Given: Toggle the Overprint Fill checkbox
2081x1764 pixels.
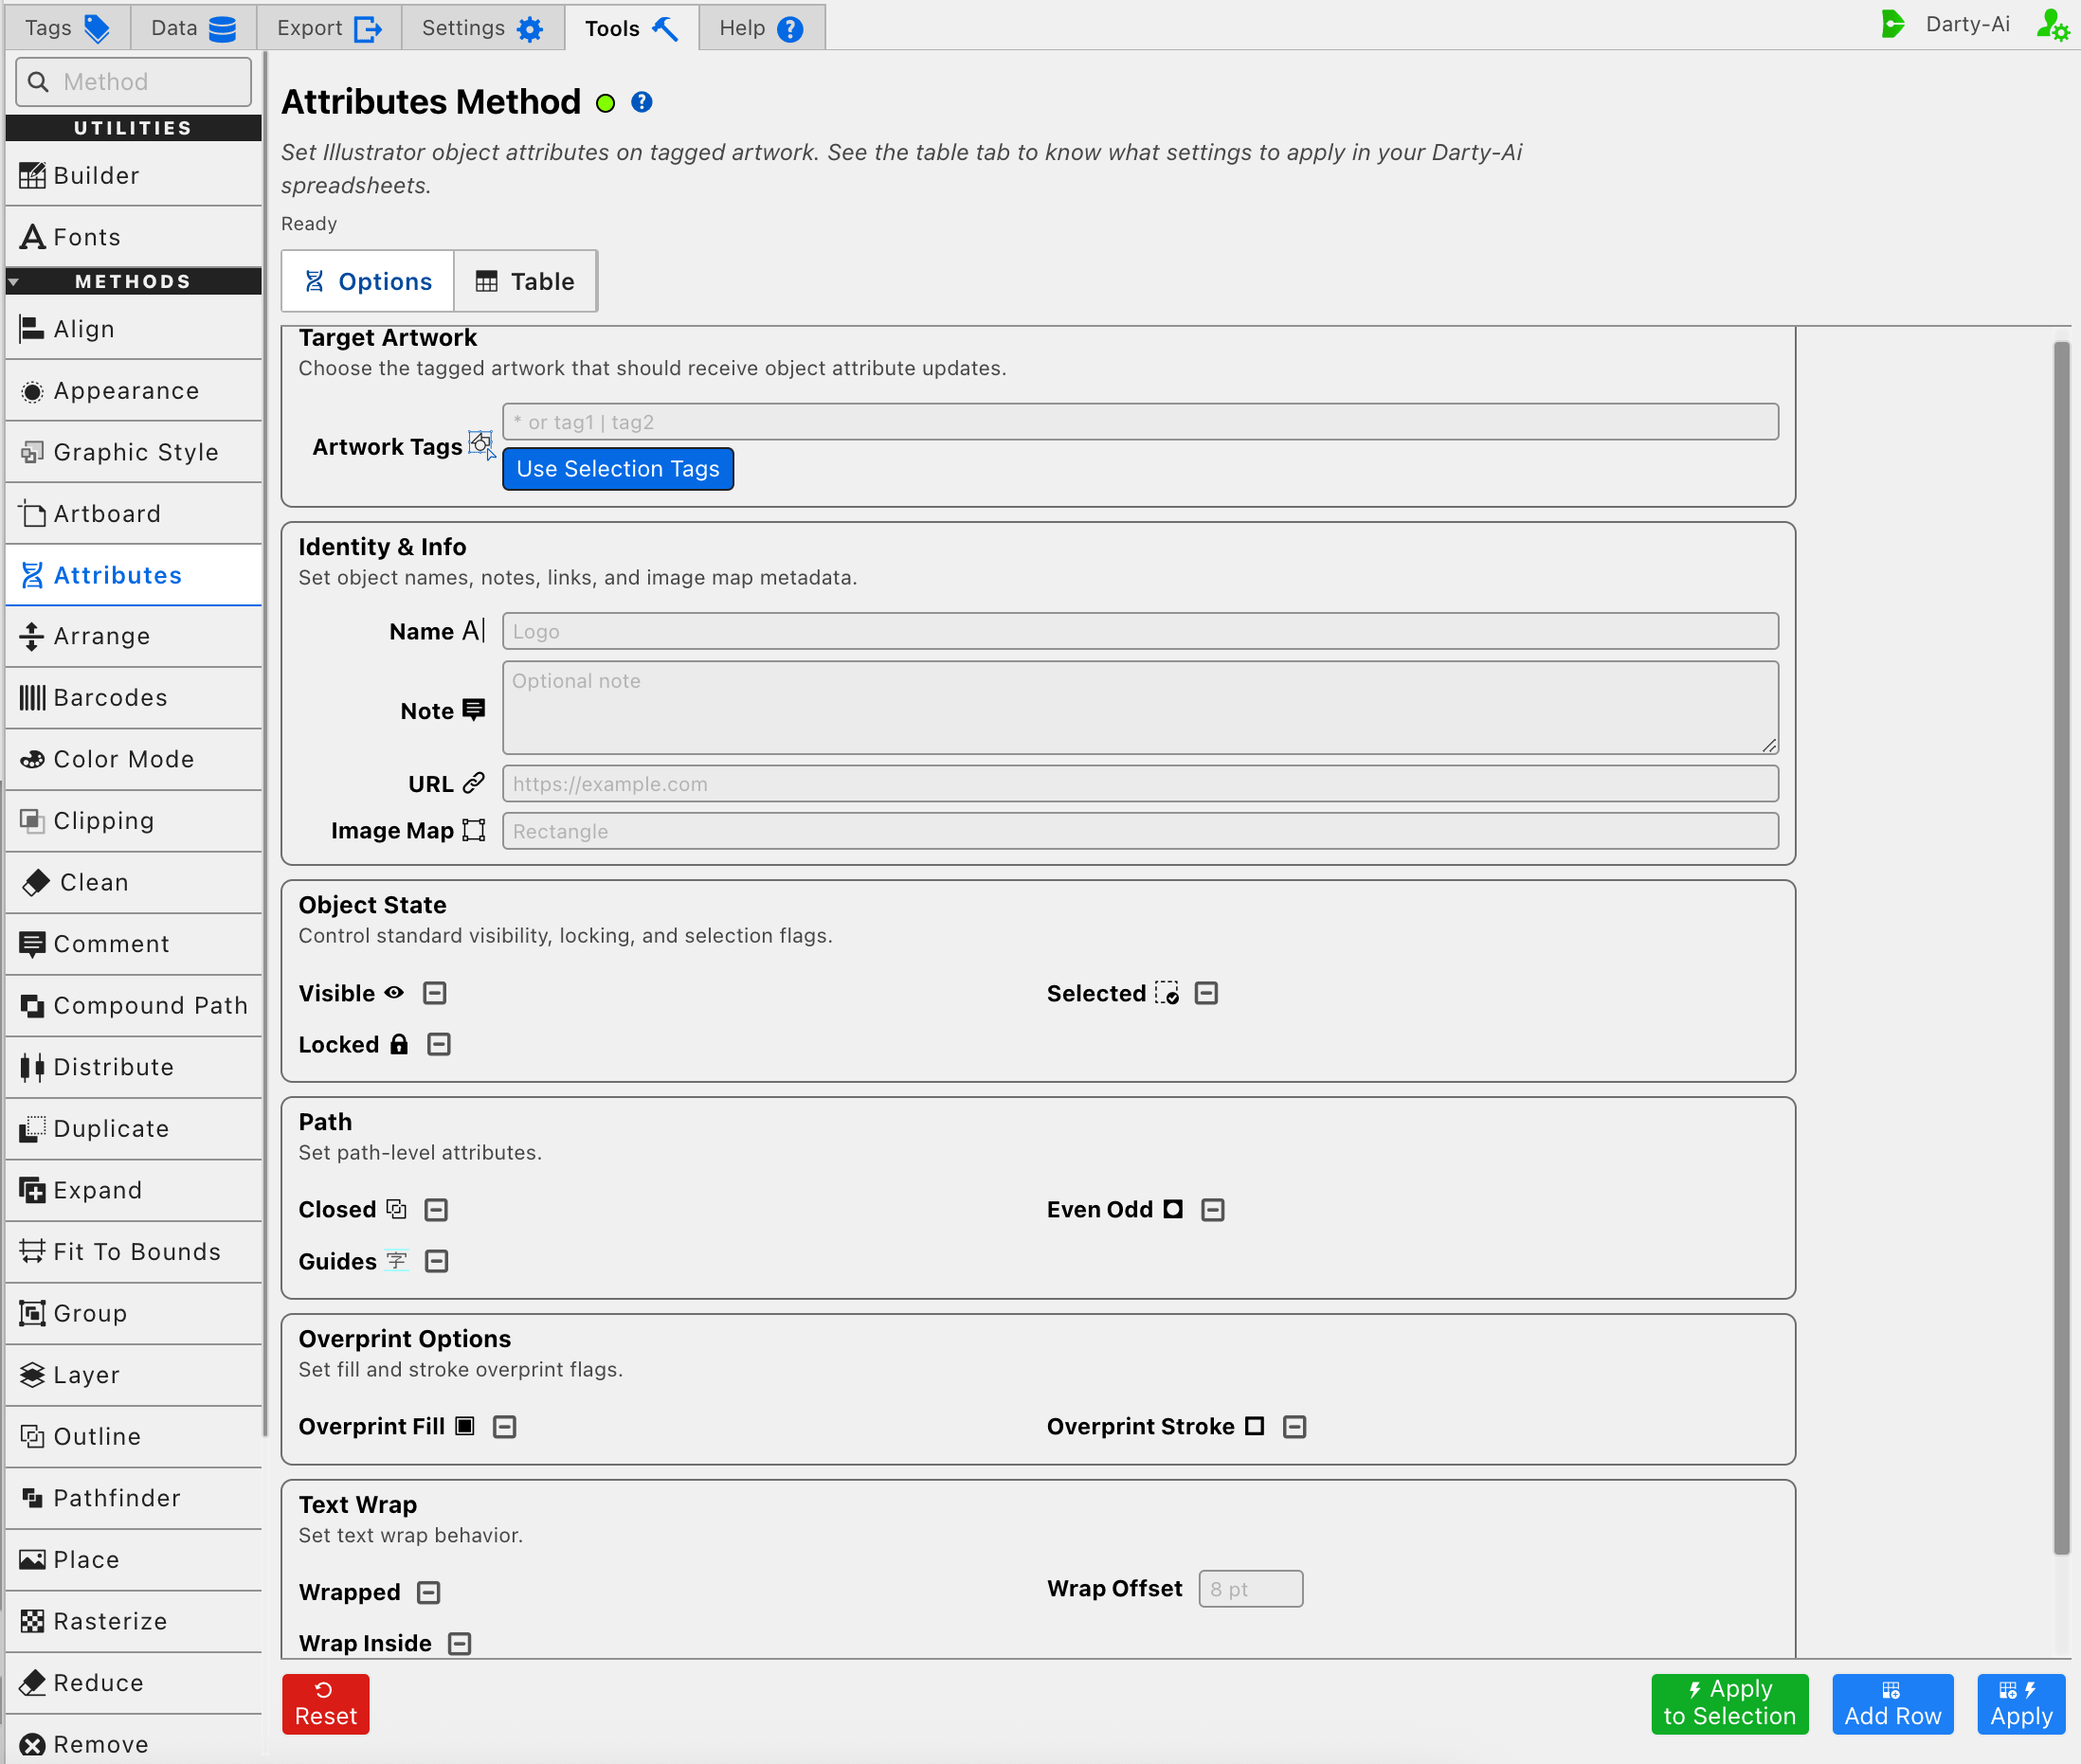Looking at the screenshot, I should tap(505, 1427).
